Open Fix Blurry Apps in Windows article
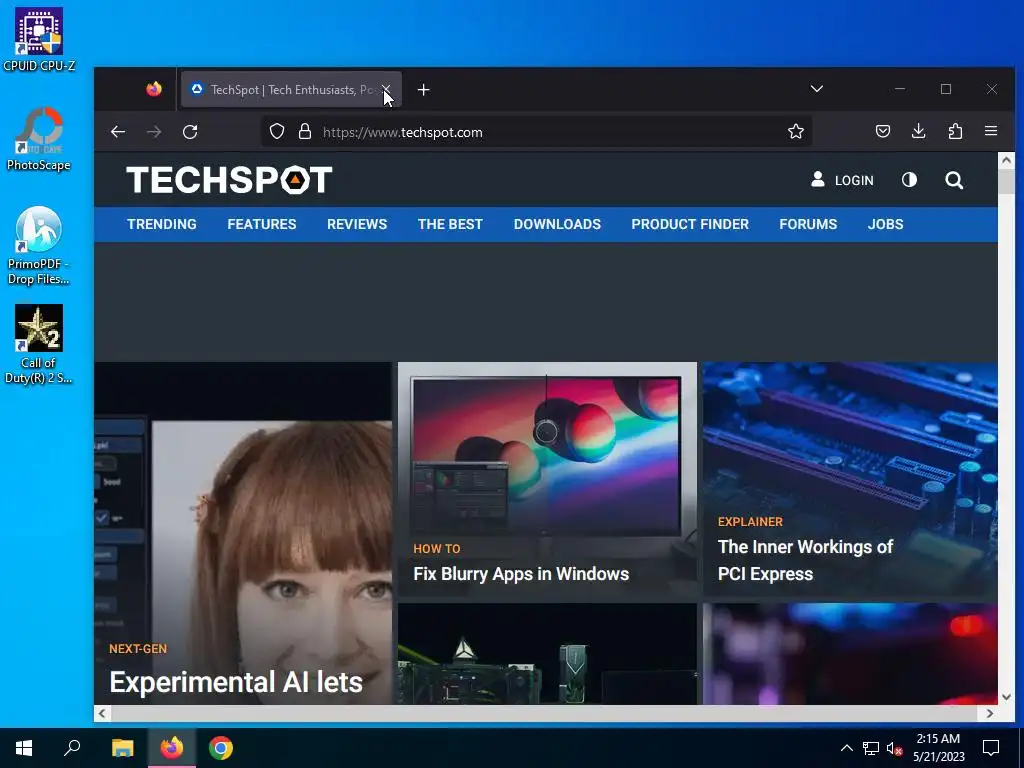 click(x=521, y=574)
